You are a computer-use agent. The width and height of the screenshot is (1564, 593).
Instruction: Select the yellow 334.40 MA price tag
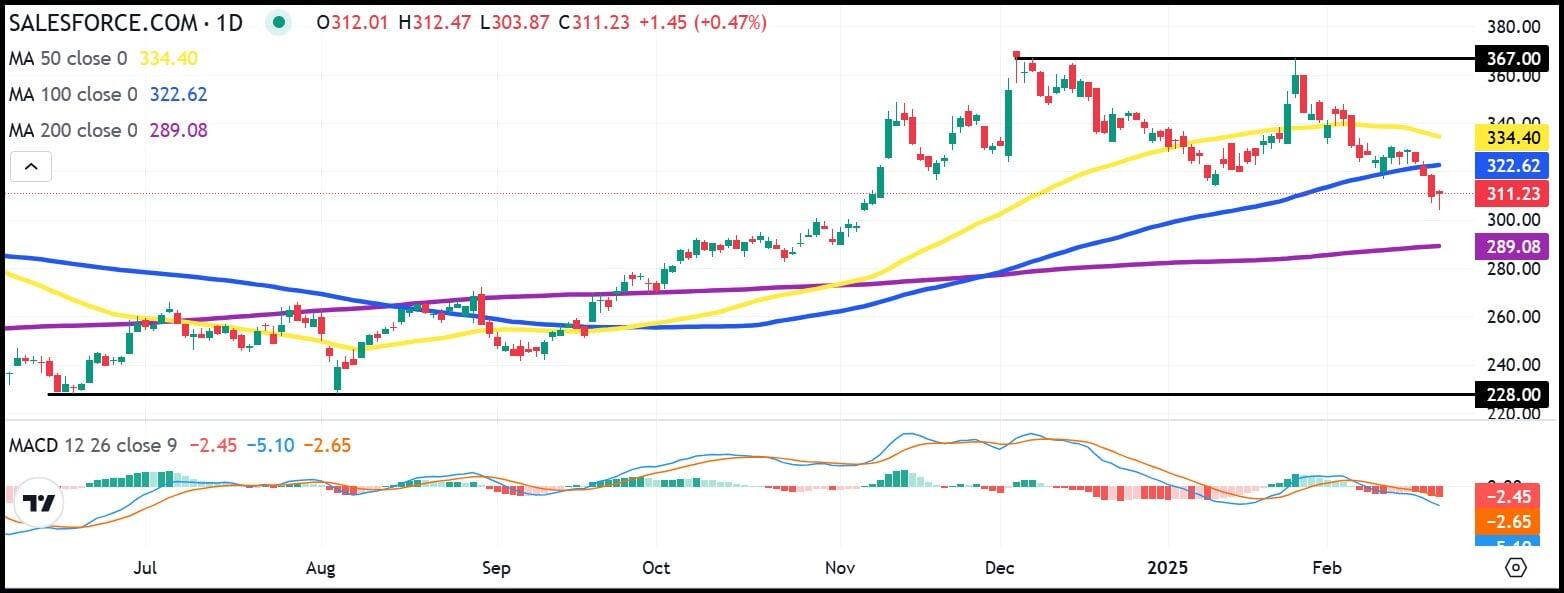point(1512,138)
